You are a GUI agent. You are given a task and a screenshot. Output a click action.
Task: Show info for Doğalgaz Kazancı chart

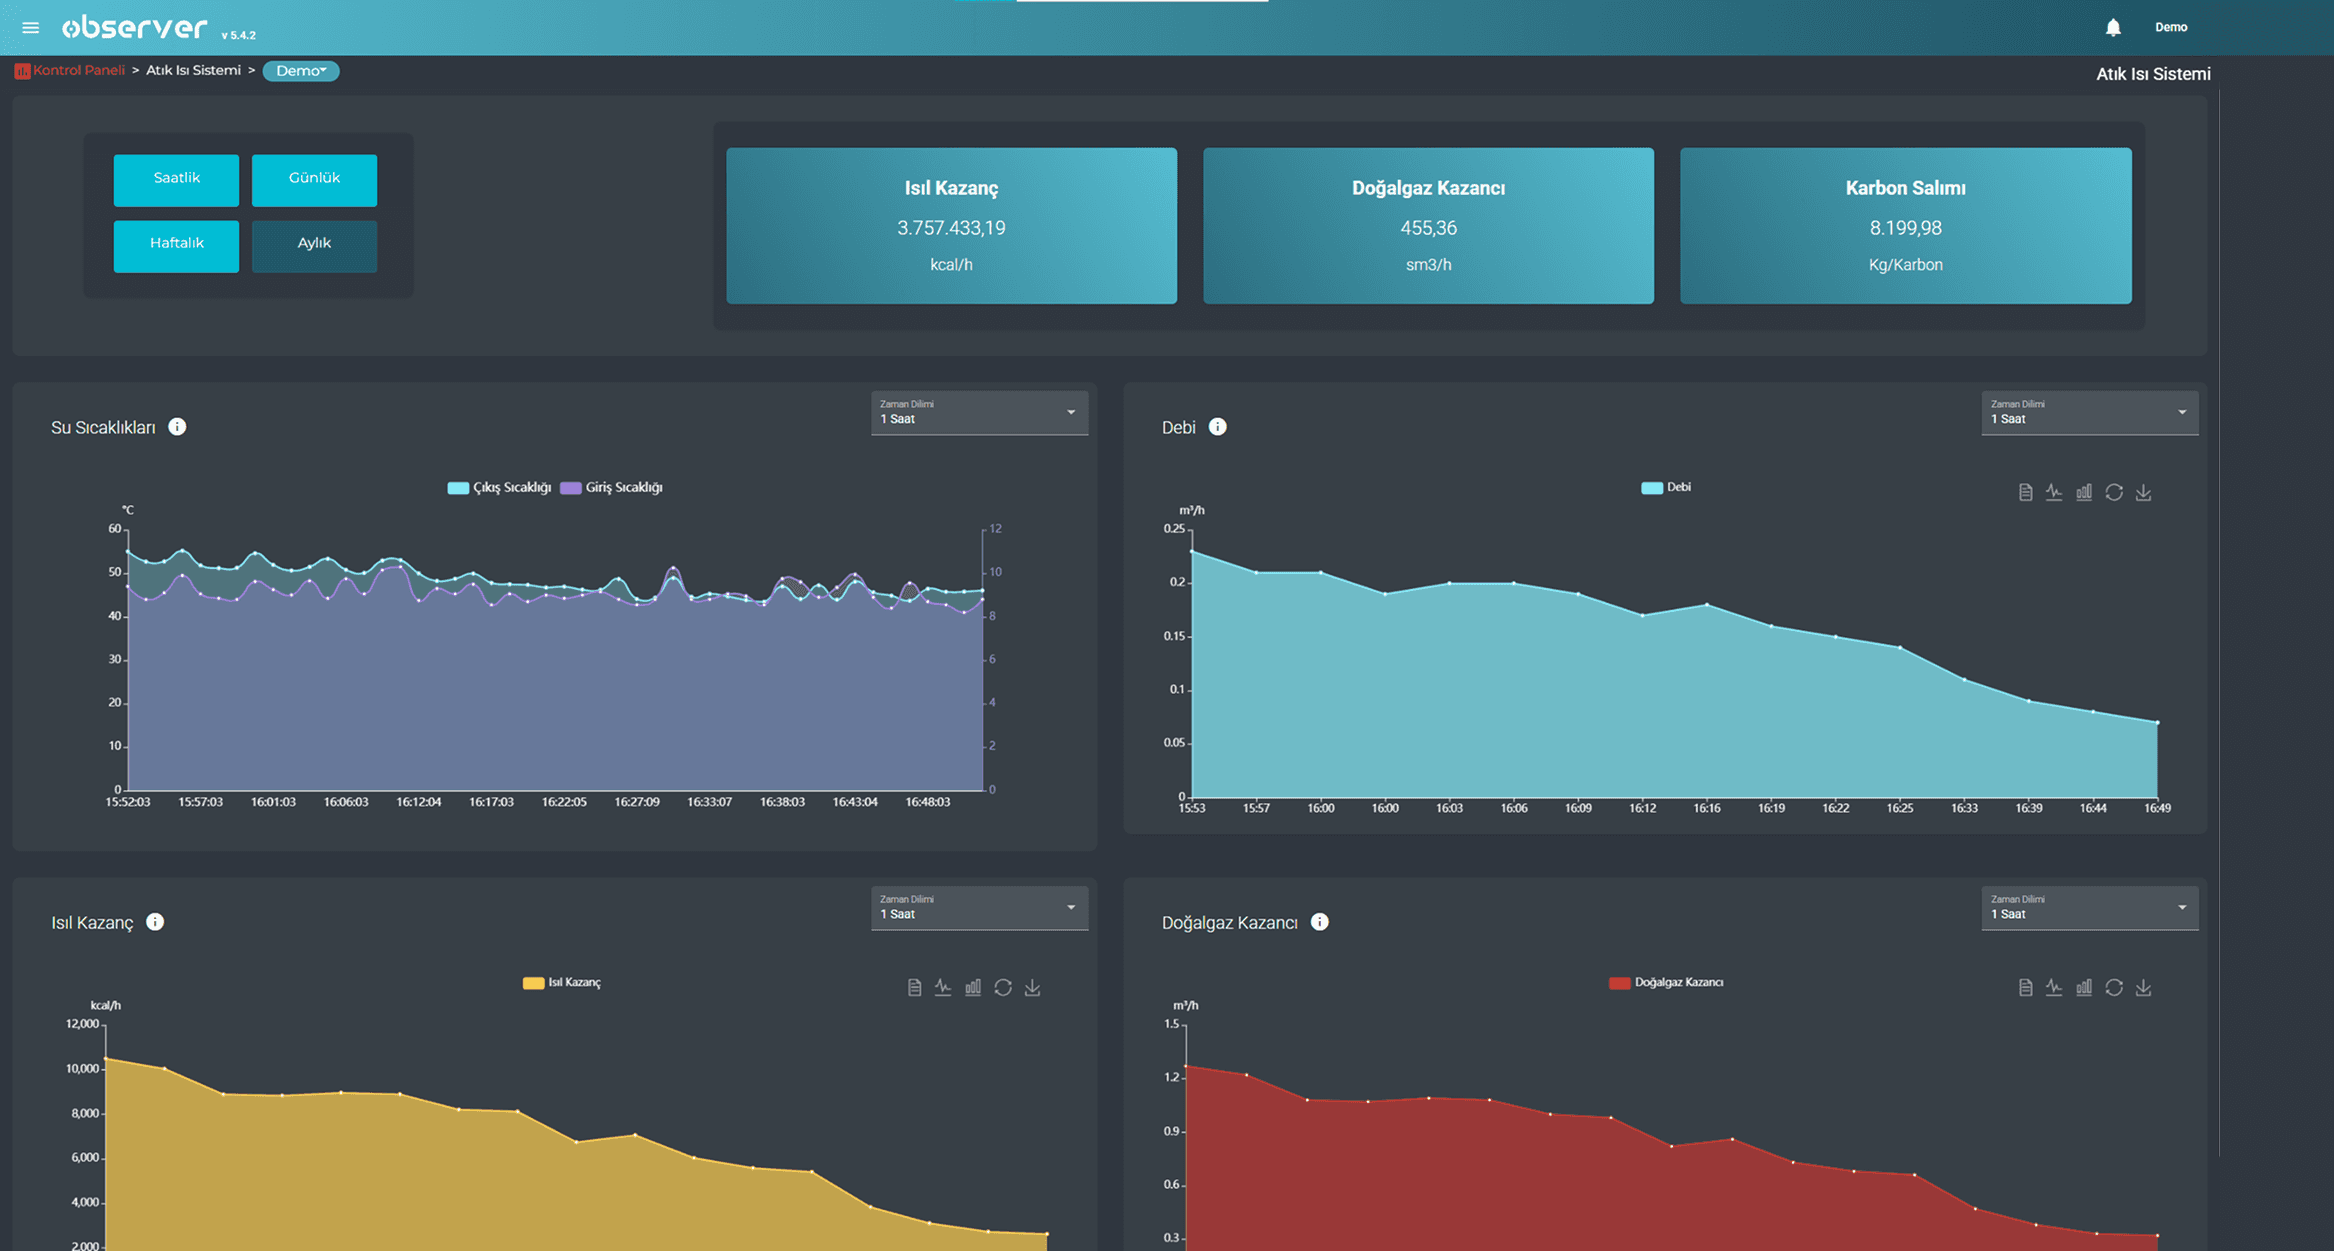[x=1319, y=922]
